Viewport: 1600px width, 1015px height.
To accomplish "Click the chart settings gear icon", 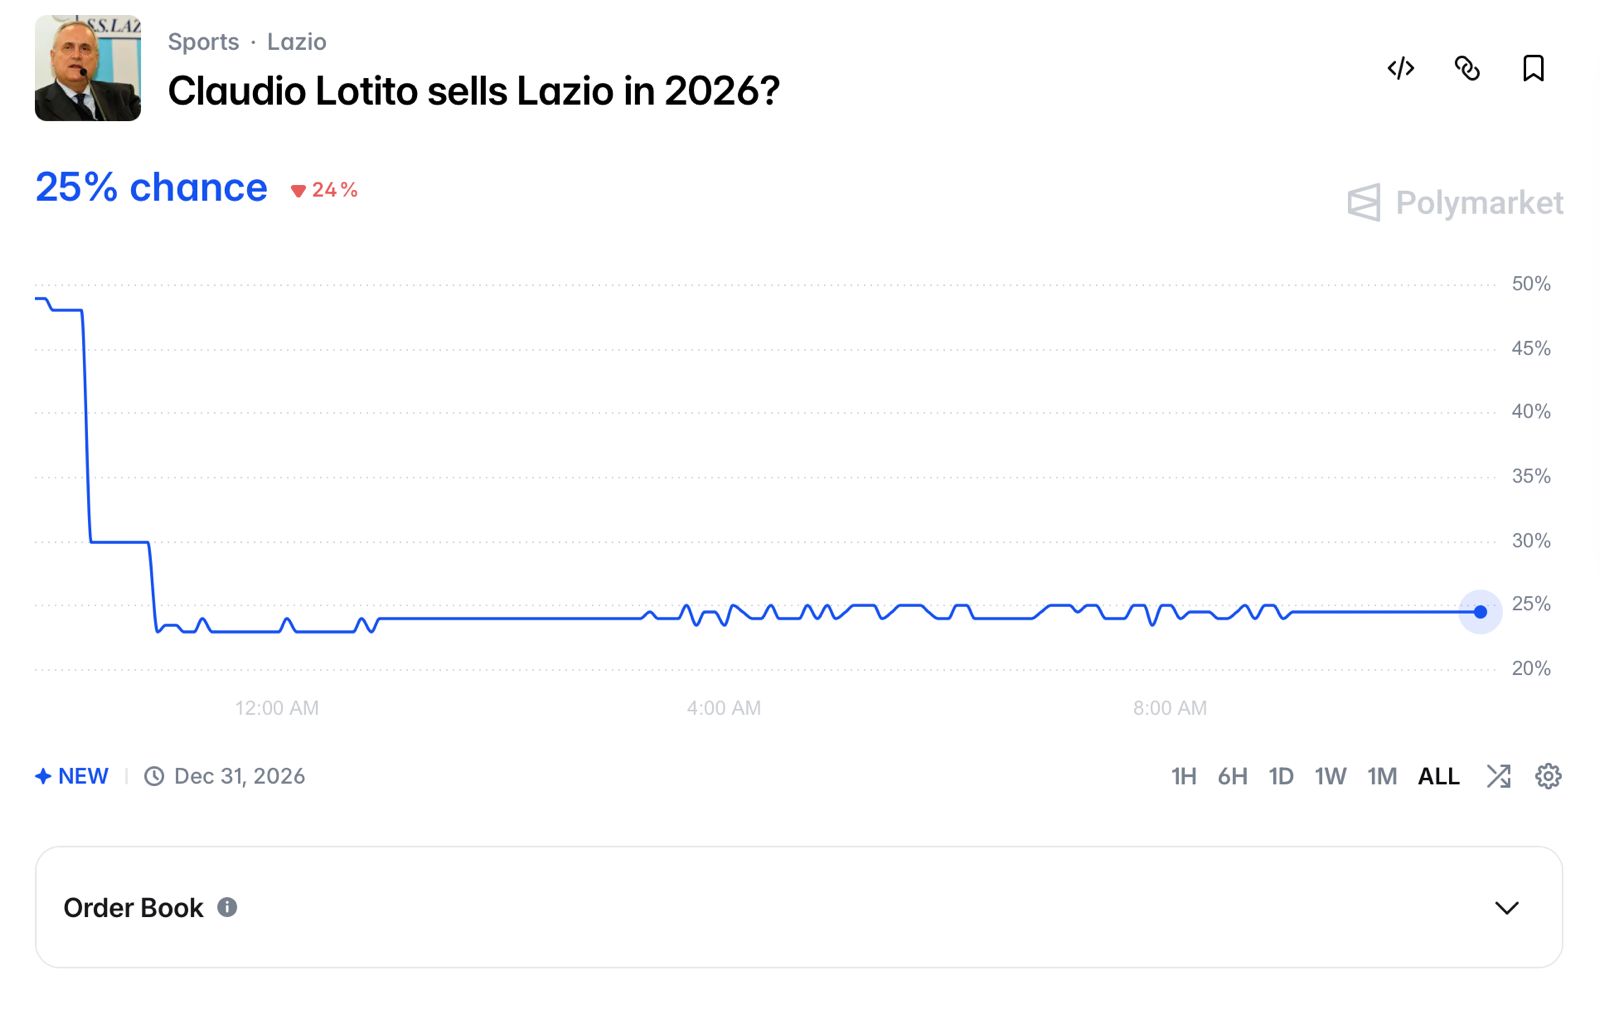I will click(x=1548, y=776).
